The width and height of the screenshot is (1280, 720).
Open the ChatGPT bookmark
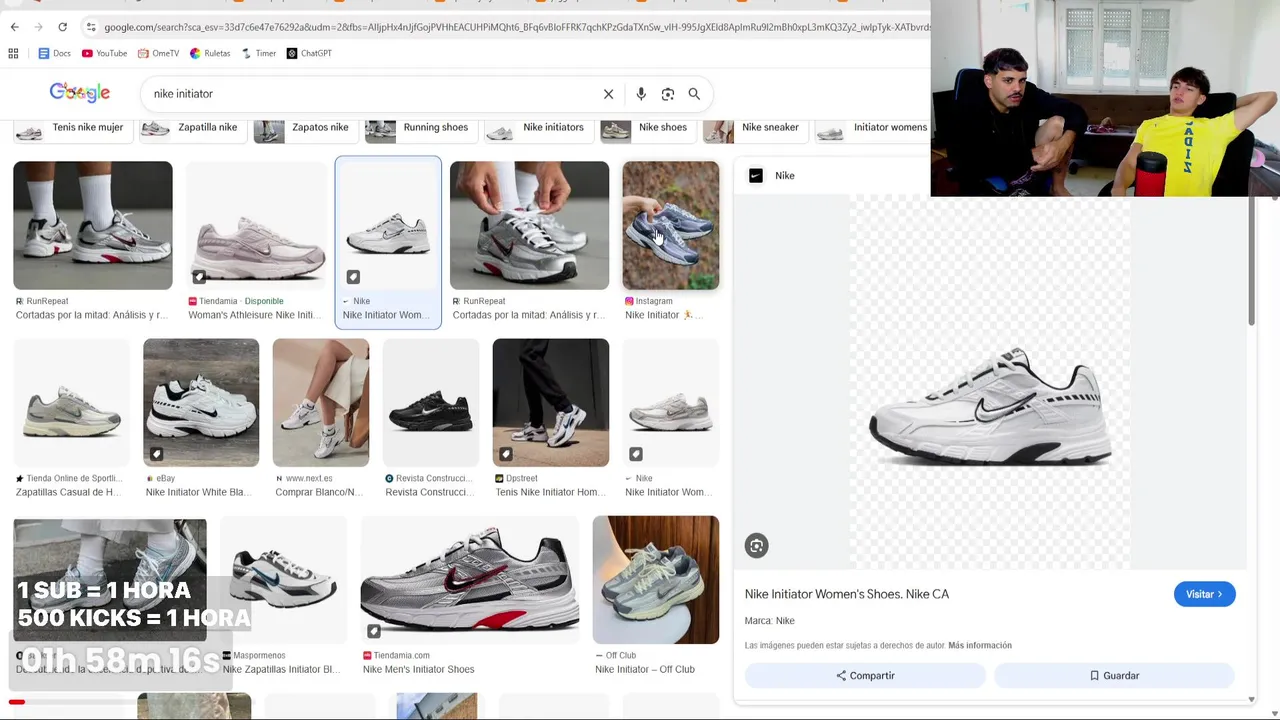(309, 53)
